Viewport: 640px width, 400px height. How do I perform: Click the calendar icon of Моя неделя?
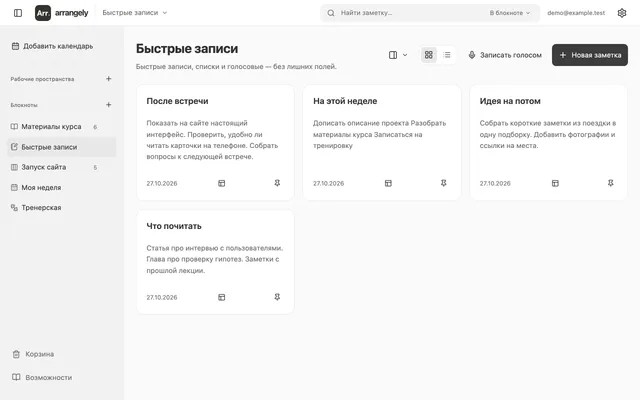click(x=14, y=187)
